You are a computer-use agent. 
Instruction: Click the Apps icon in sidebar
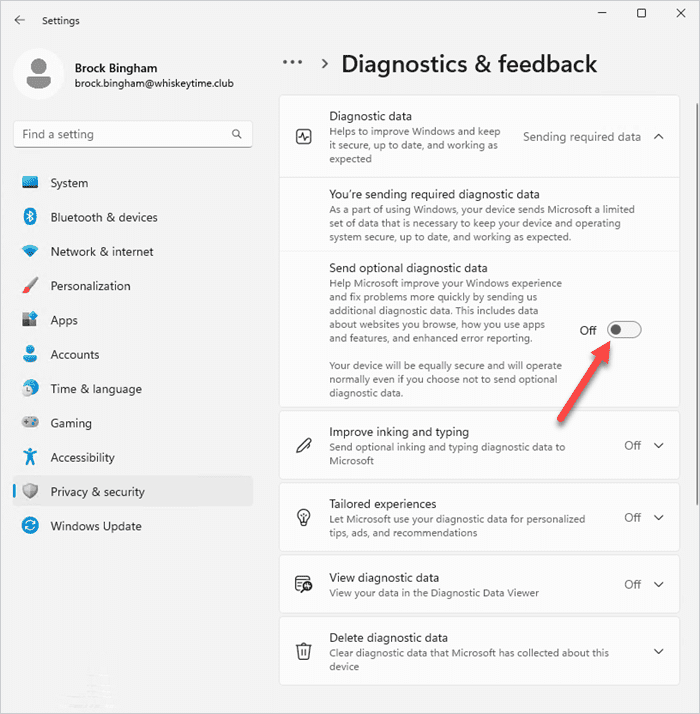[x=30, y=319]
